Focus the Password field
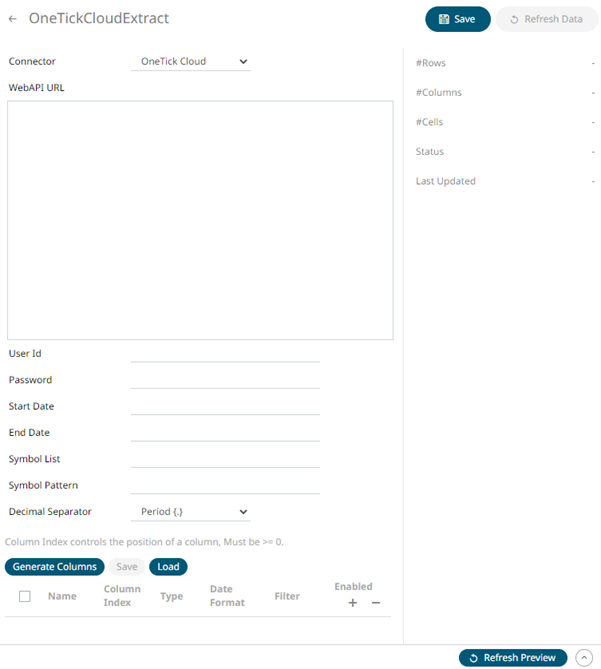 (x=225, y=380)
